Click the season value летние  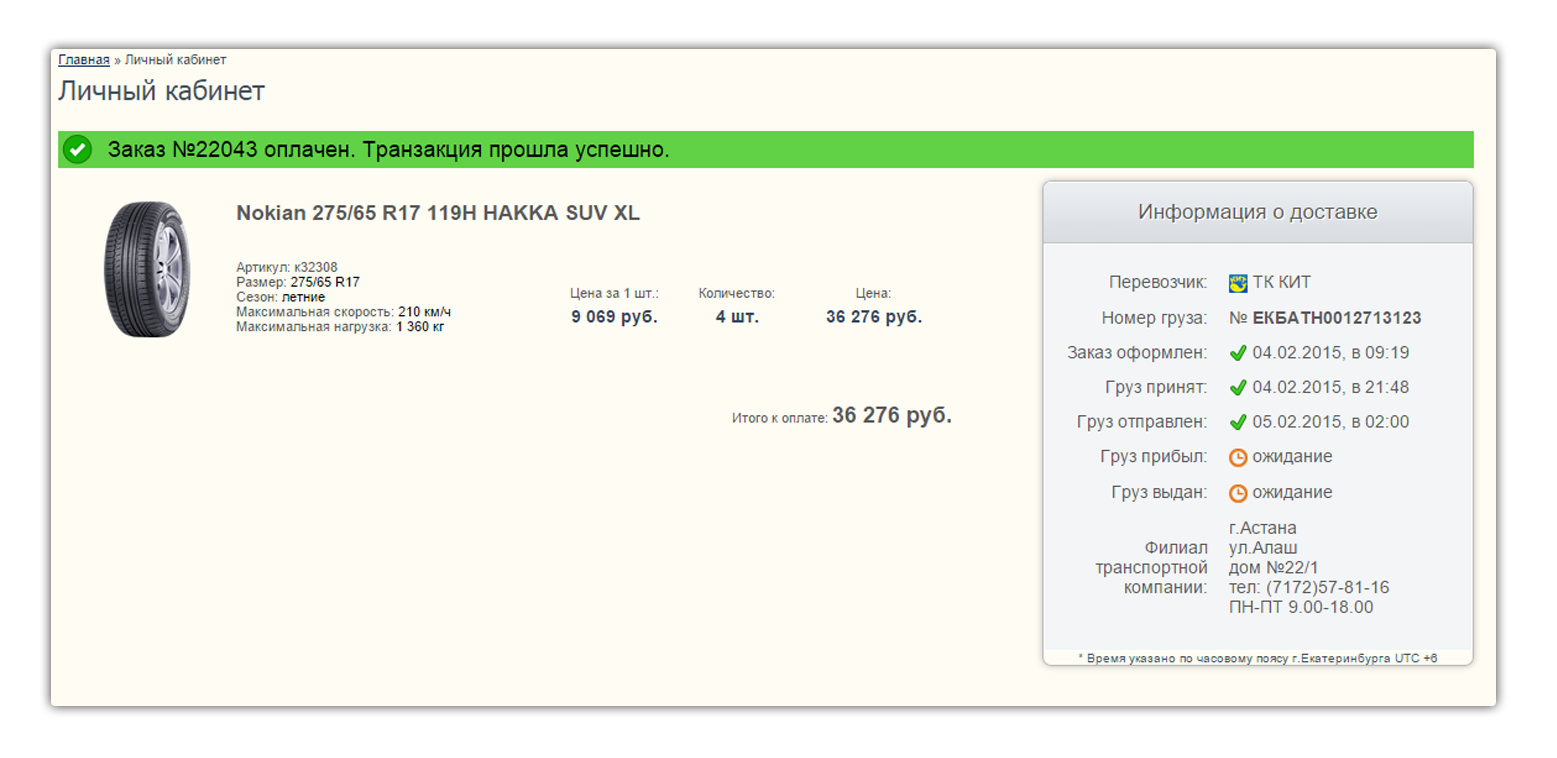click(x=303, y=297)
